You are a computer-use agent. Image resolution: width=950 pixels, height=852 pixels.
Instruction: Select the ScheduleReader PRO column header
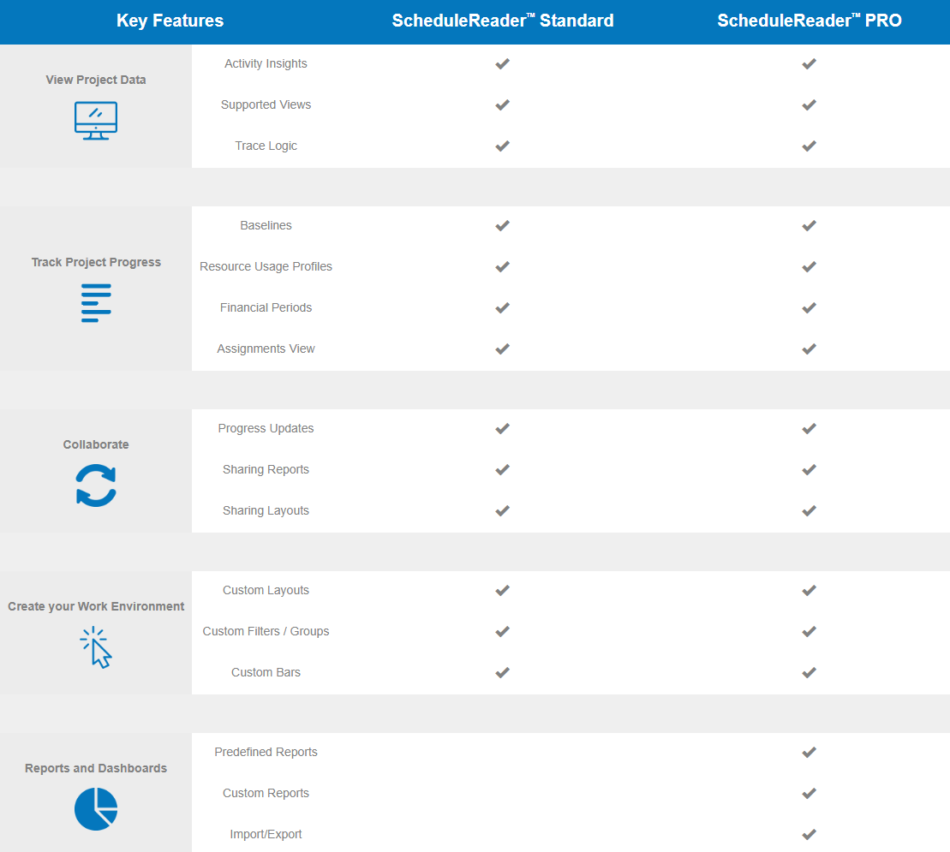pyautogui.click(x=809, y=21)
